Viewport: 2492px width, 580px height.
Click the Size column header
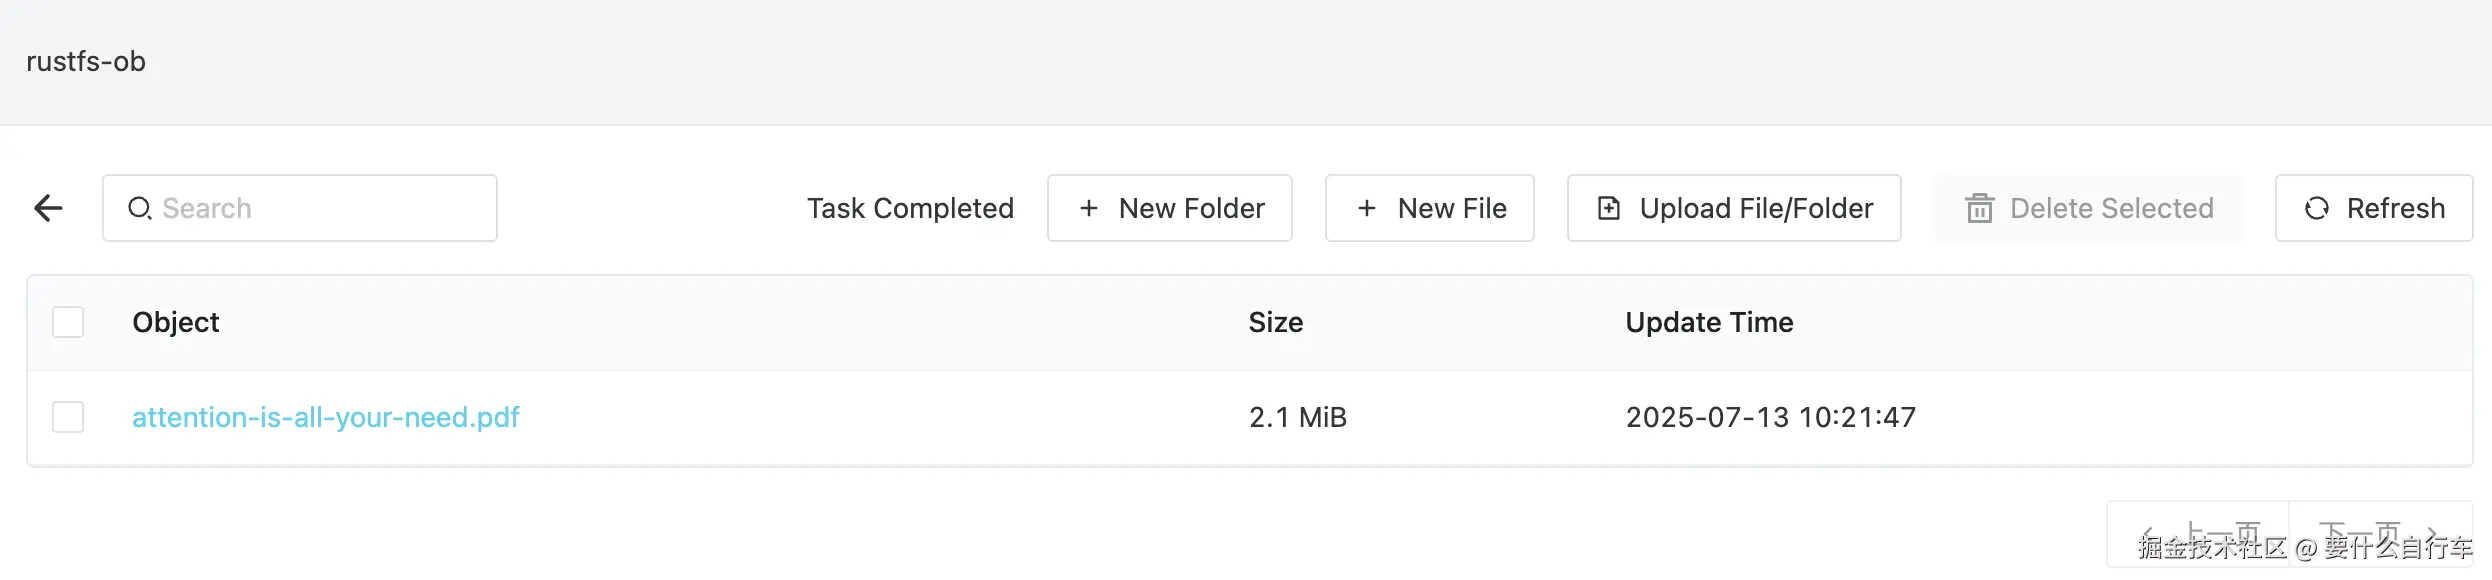[x=1275, y=322]
